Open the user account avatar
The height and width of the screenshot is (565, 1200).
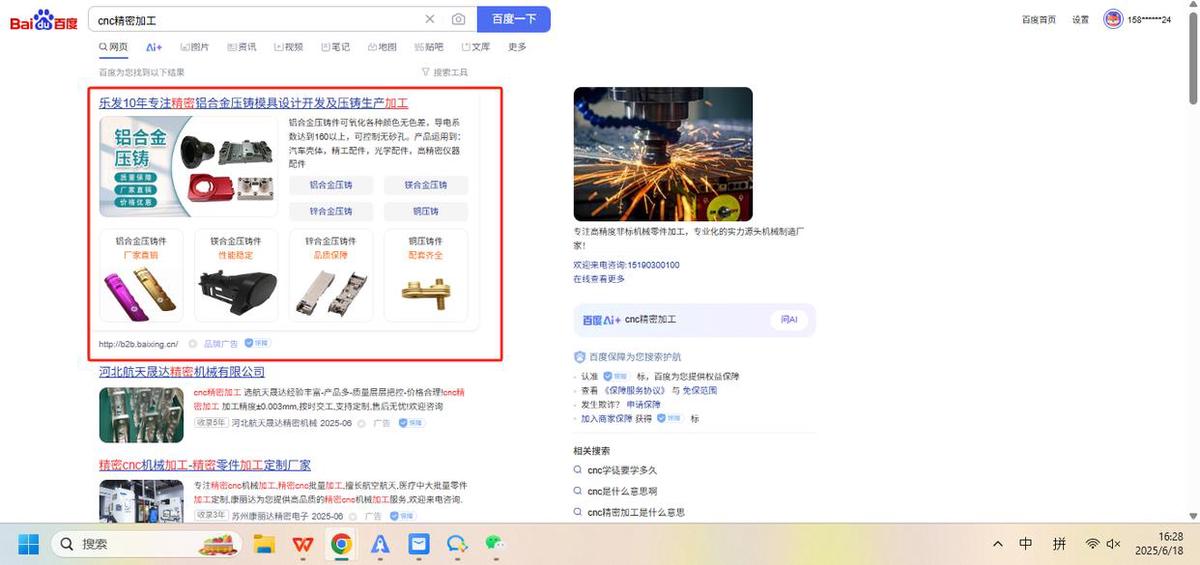1113,19
